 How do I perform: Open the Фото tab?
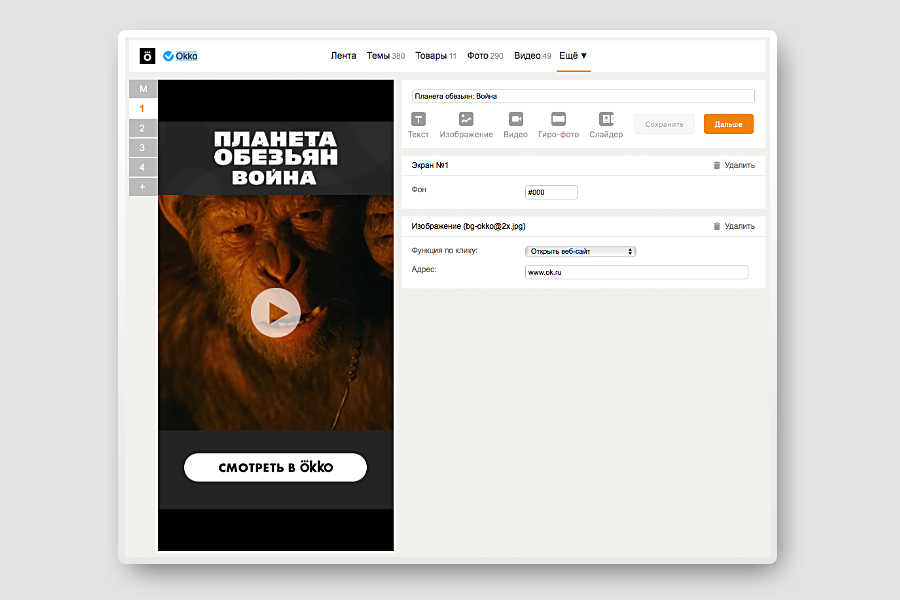485,56
